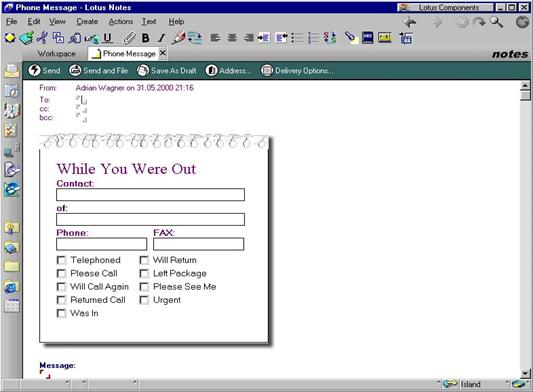Click Save As Draft
Screen dimensions: 533x392
167,71
